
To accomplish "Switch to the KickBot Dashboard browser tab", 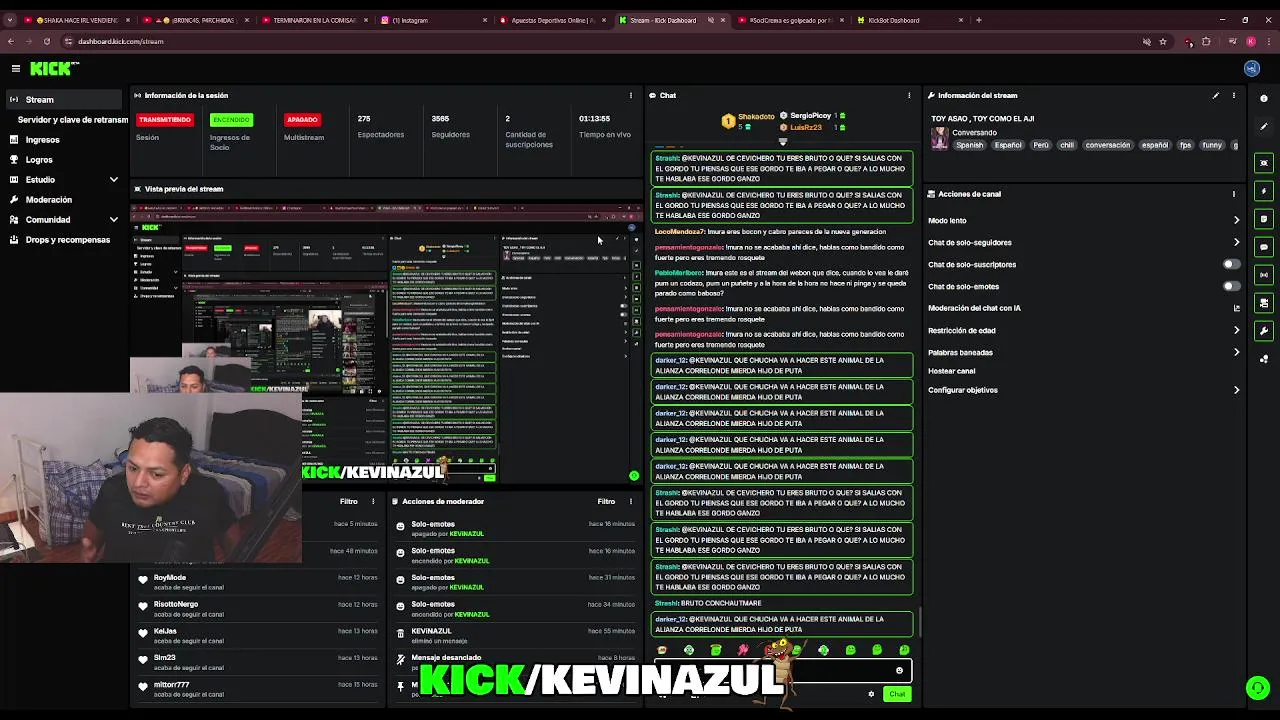I will coord(910,20).
